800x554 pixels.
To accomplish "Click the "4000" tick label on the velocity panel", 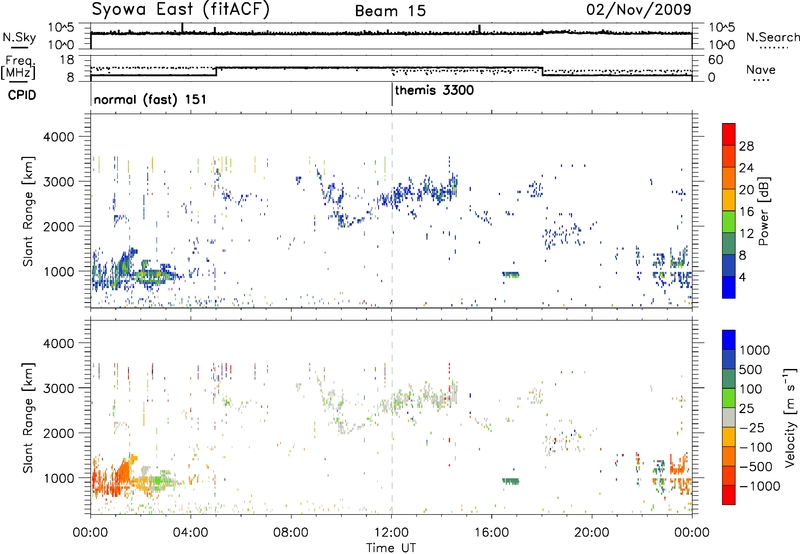I will click(58, 343).
